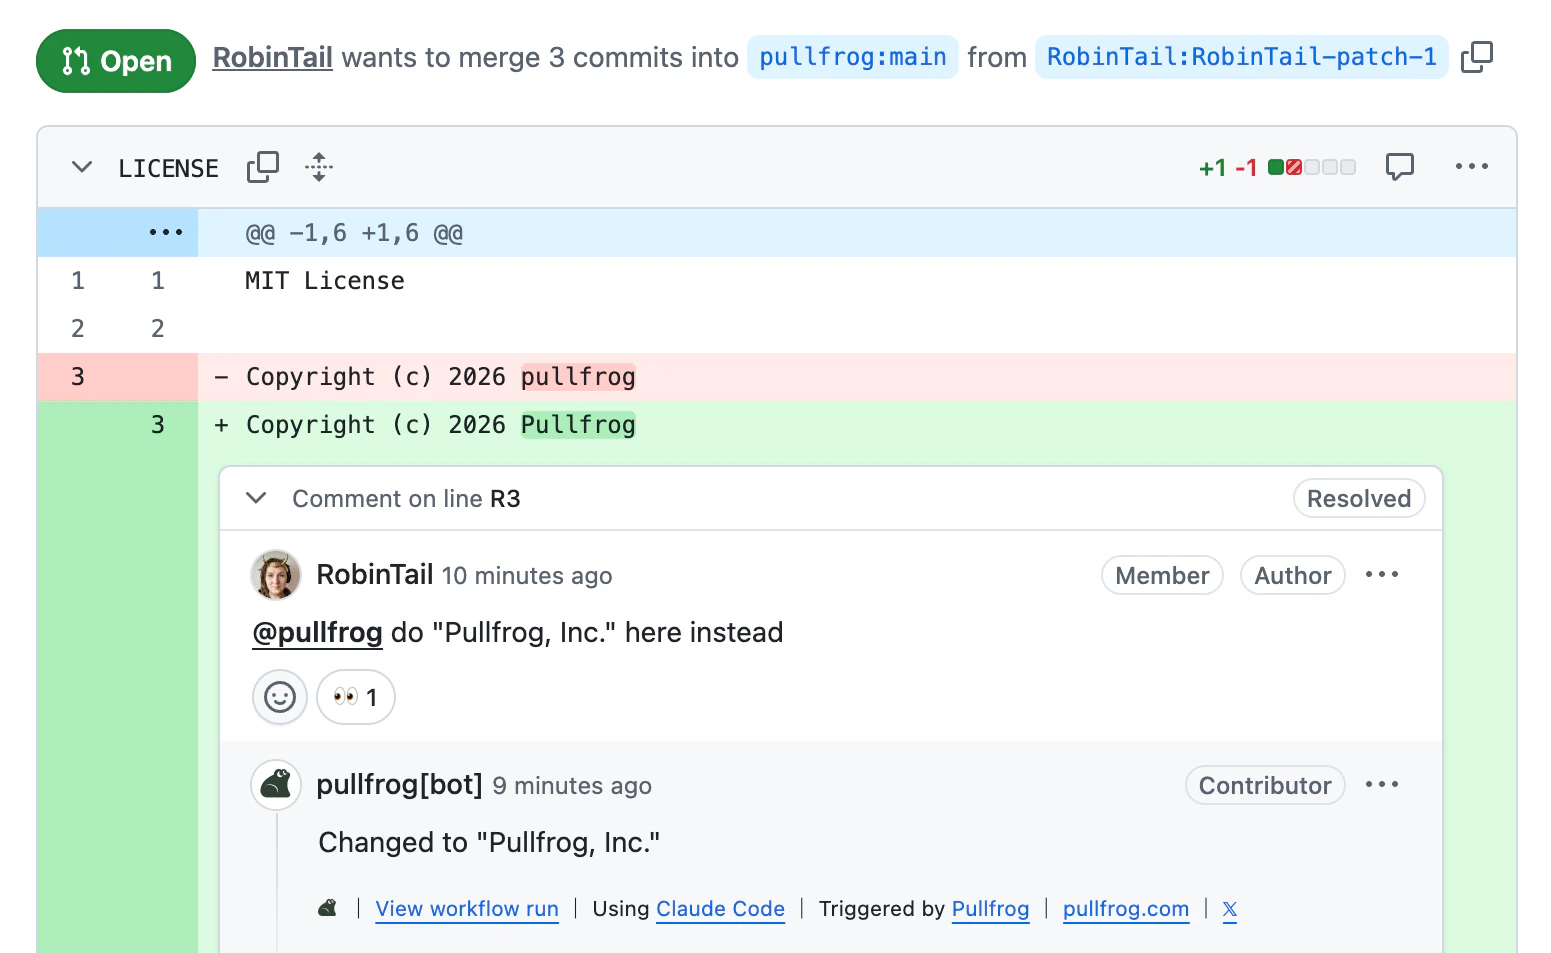The image size is (1551, 953).
Task: Open RobinTail comment options menu
Action: pos(1382,575)
